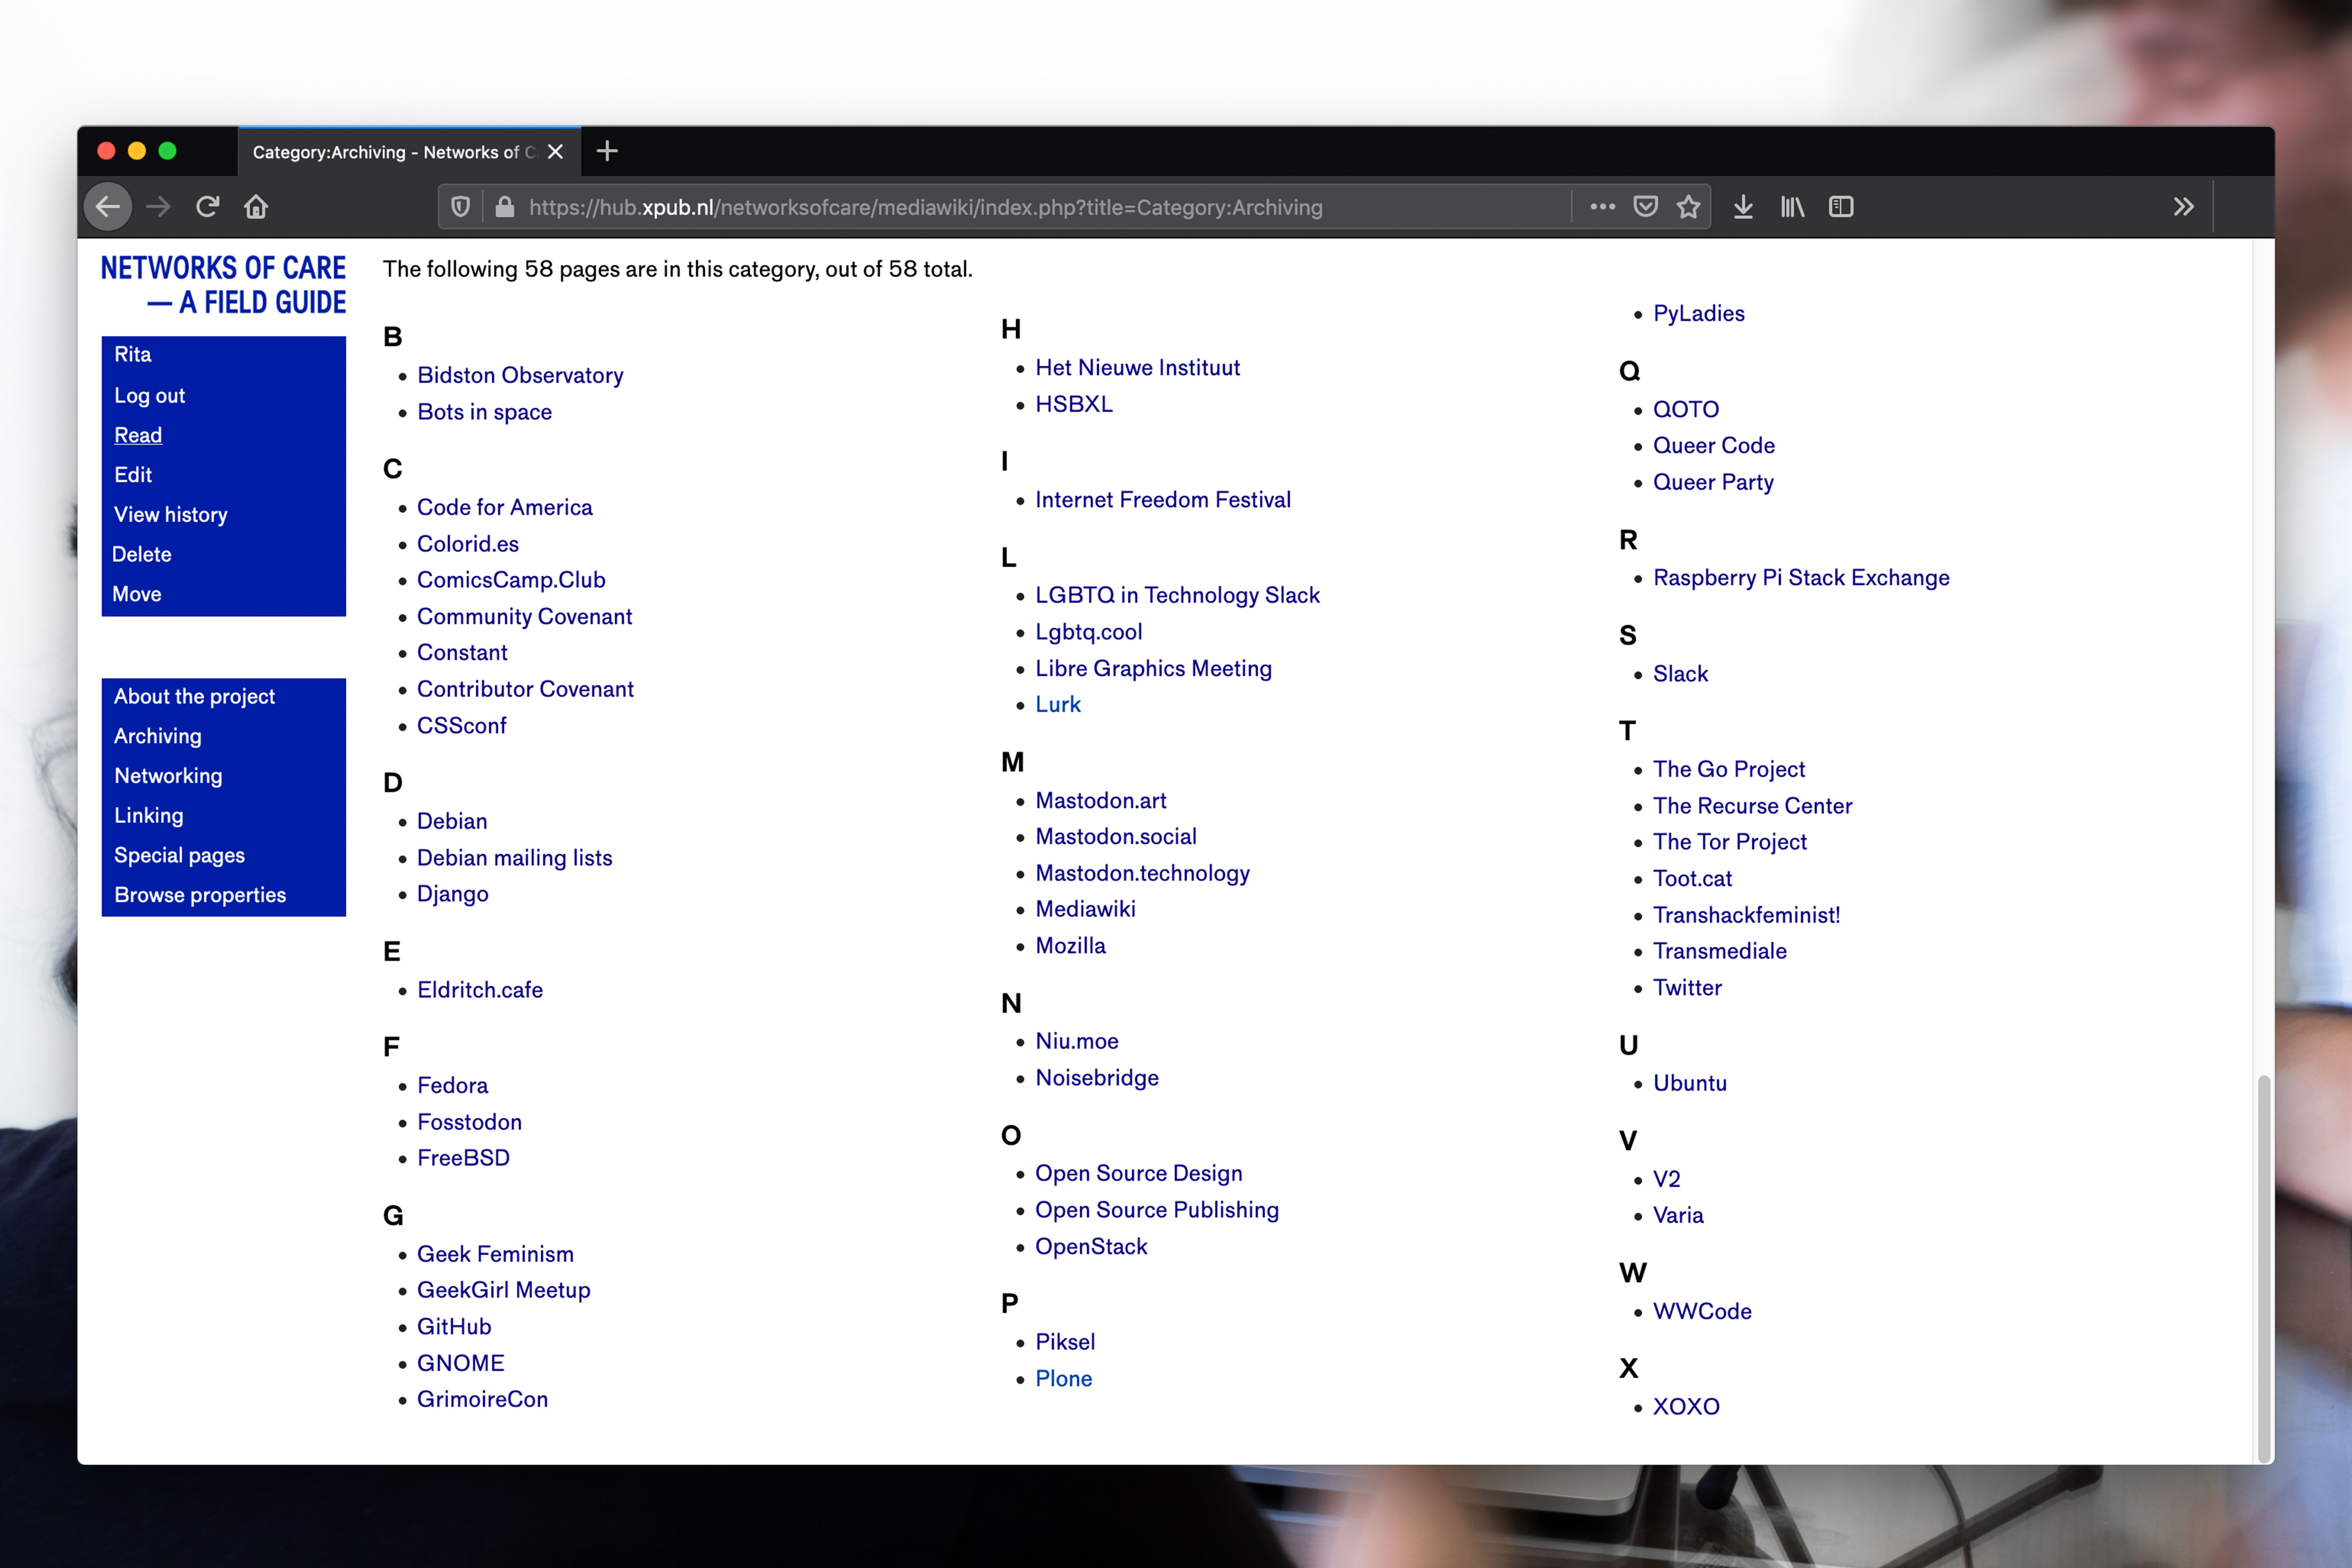Follow the Raspberry Pi Stack Exchange link
The image size is (2352, 1568).
[1801, 578]
